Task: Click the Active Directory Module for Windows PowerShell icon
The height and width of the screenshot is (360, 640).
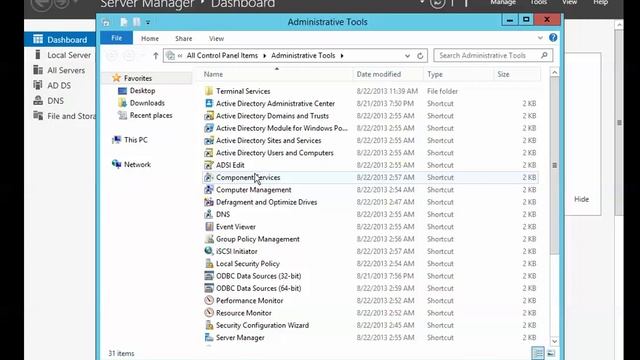Action: coord(209,128)
